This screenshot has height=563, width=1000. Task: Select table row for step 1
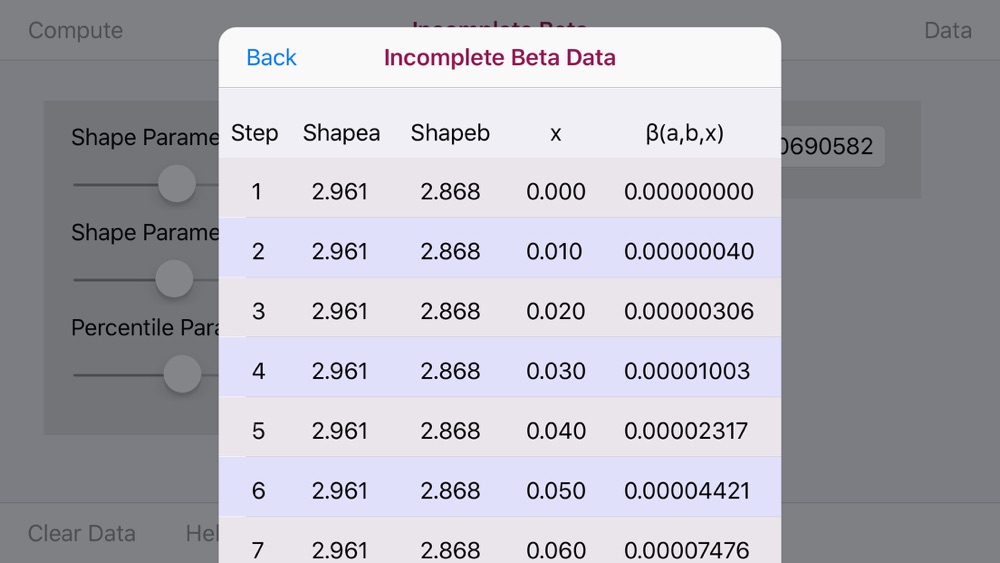[500, 191]
